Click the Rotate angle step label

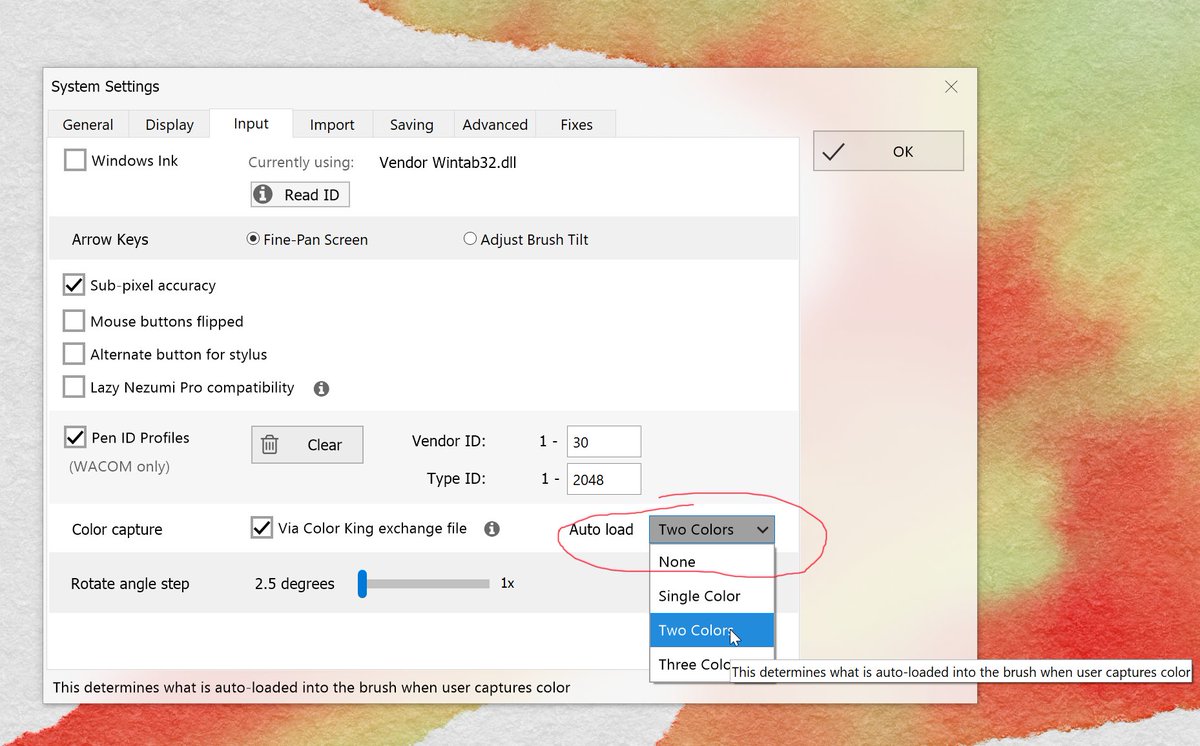pyautogui.click(x=130, y=584)
